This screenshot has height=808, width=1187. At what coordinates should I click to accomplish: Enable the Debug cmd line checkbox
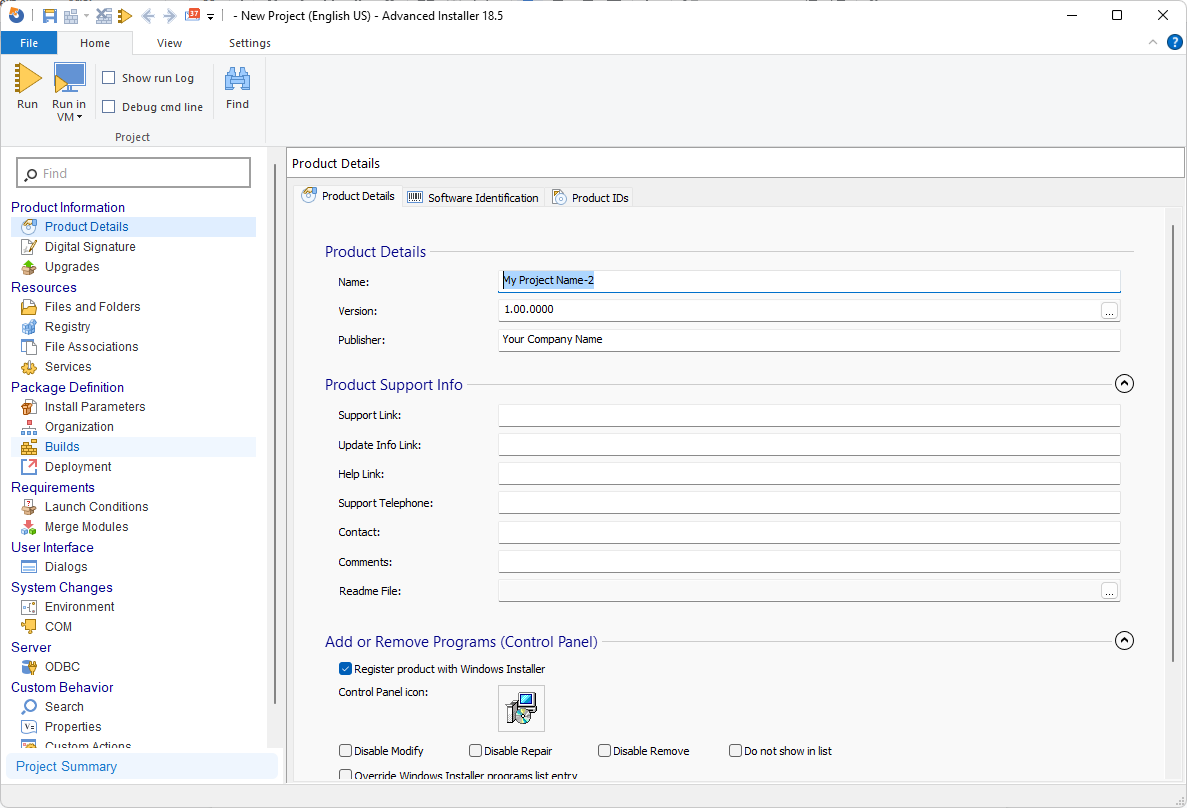(x=109, y=107)
